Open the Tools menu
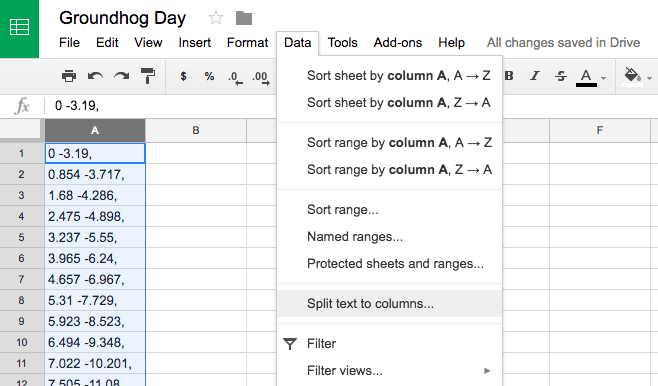 (342, 43)
